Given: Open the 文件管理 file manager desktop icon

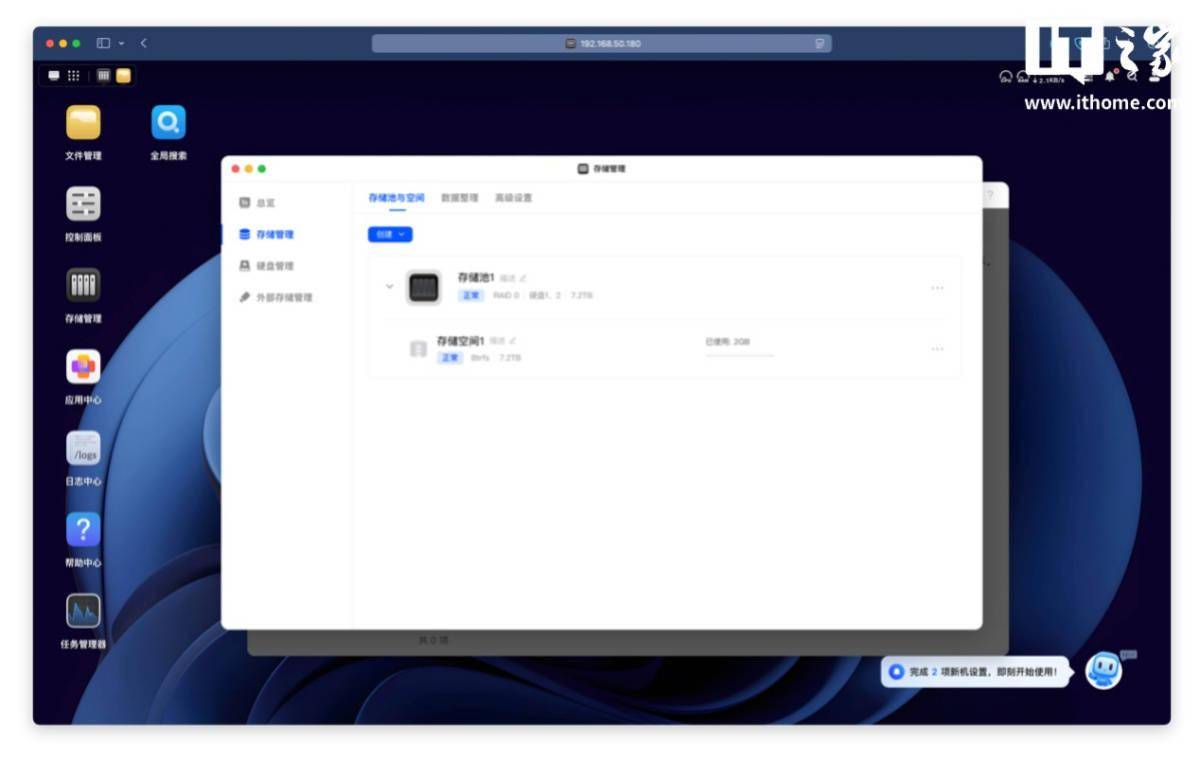Looking at the screenshot, I should [83, 124].
